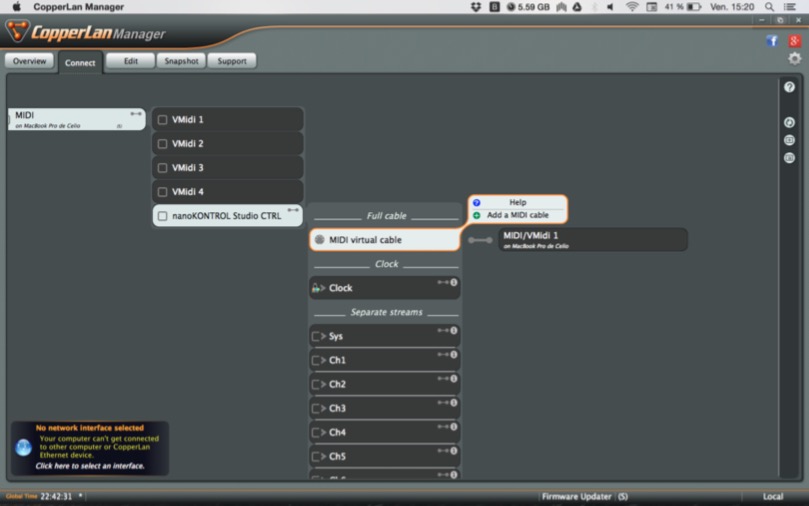
Task: Open help via question mark sidebar icon
Action: click(789, 87)
